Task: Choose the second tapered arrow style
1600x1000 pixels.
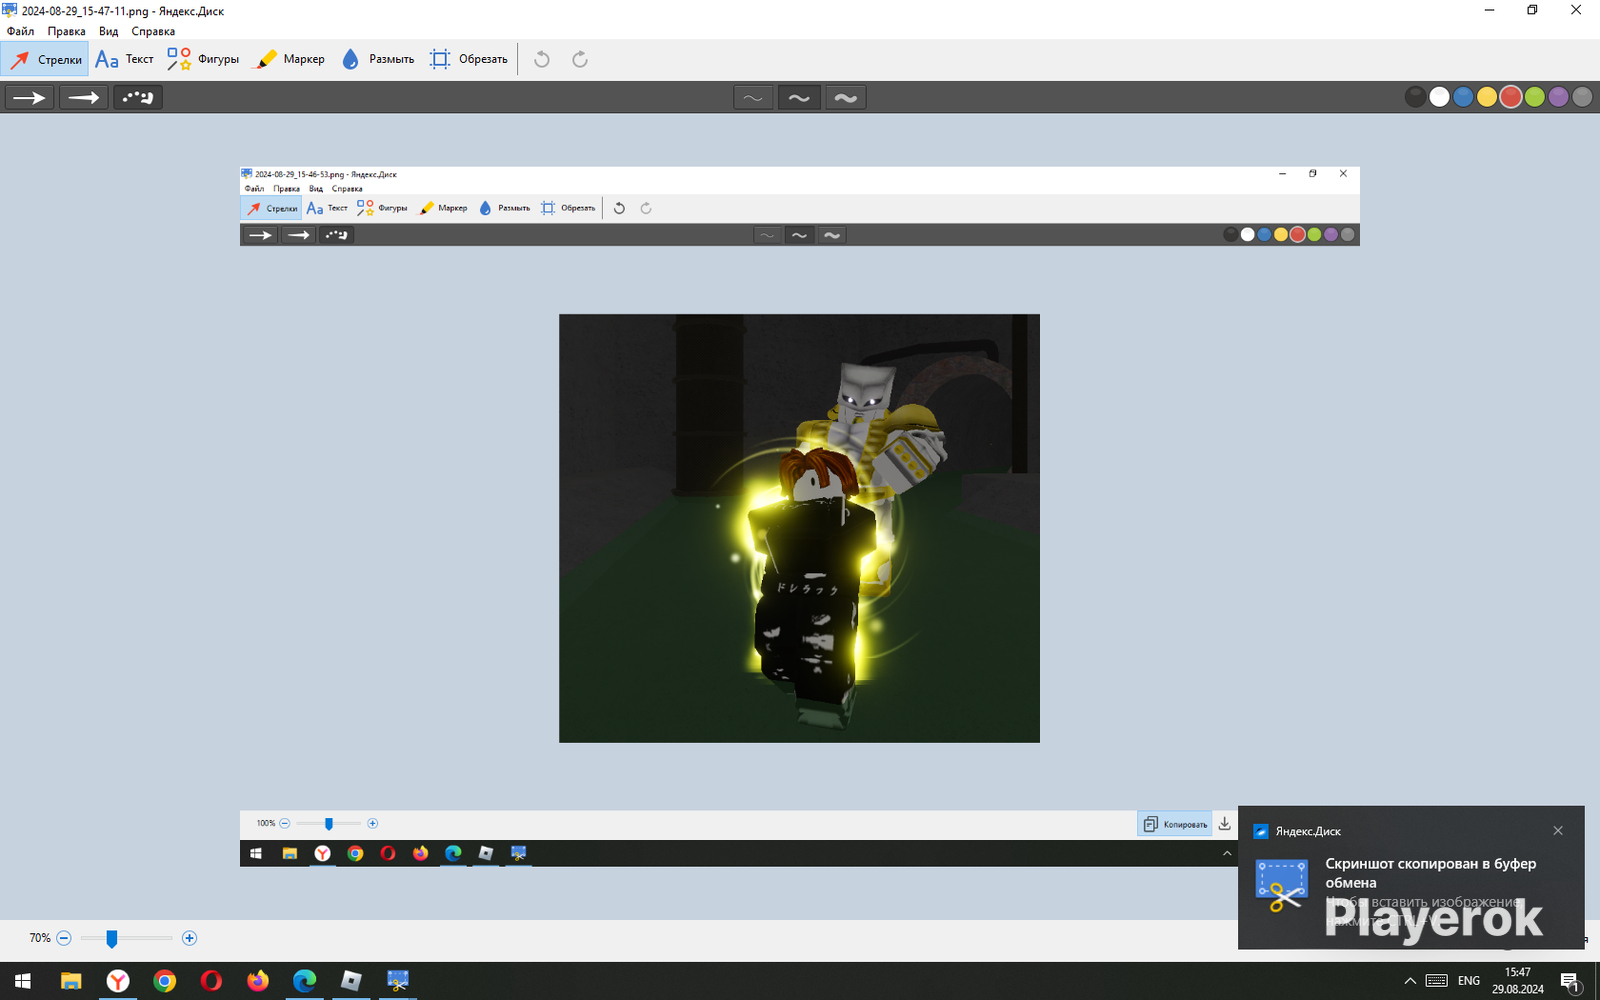Action: click(x=83, y=97)
